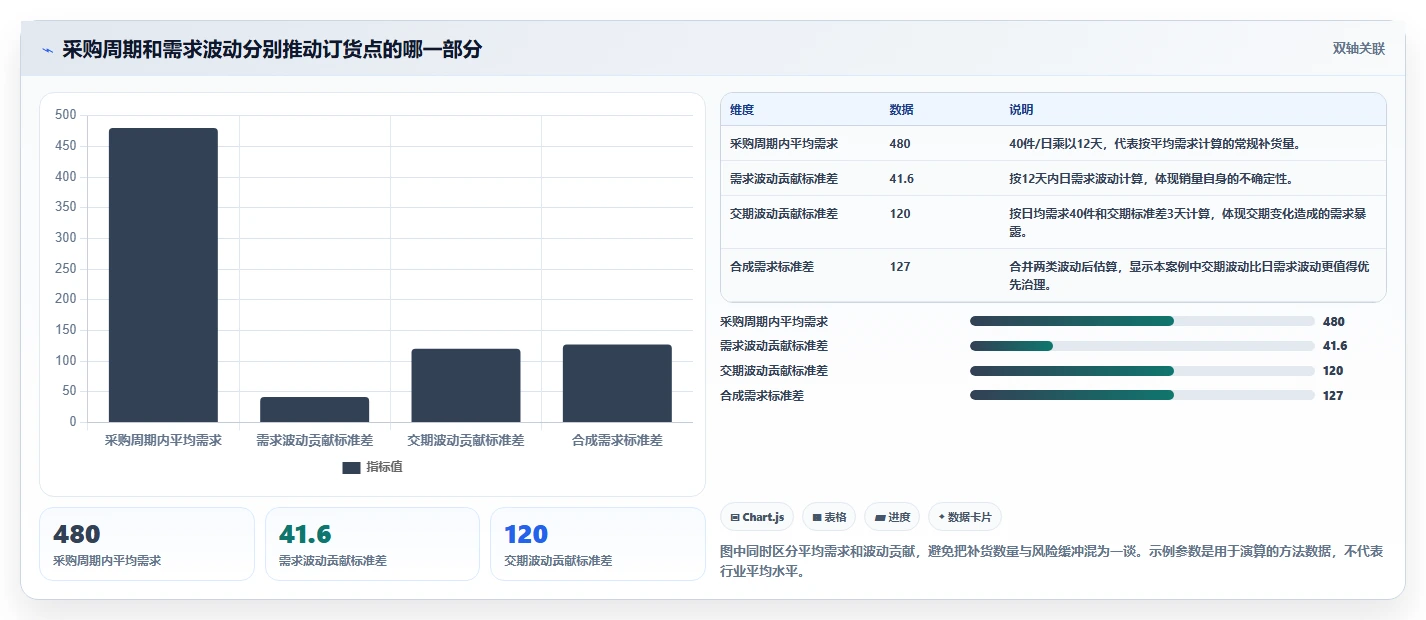The image size is (1426, 620).
Task: Click table cell 交期波动贡献标准差 in 维度 column
Action: click(x=784, y=214)
